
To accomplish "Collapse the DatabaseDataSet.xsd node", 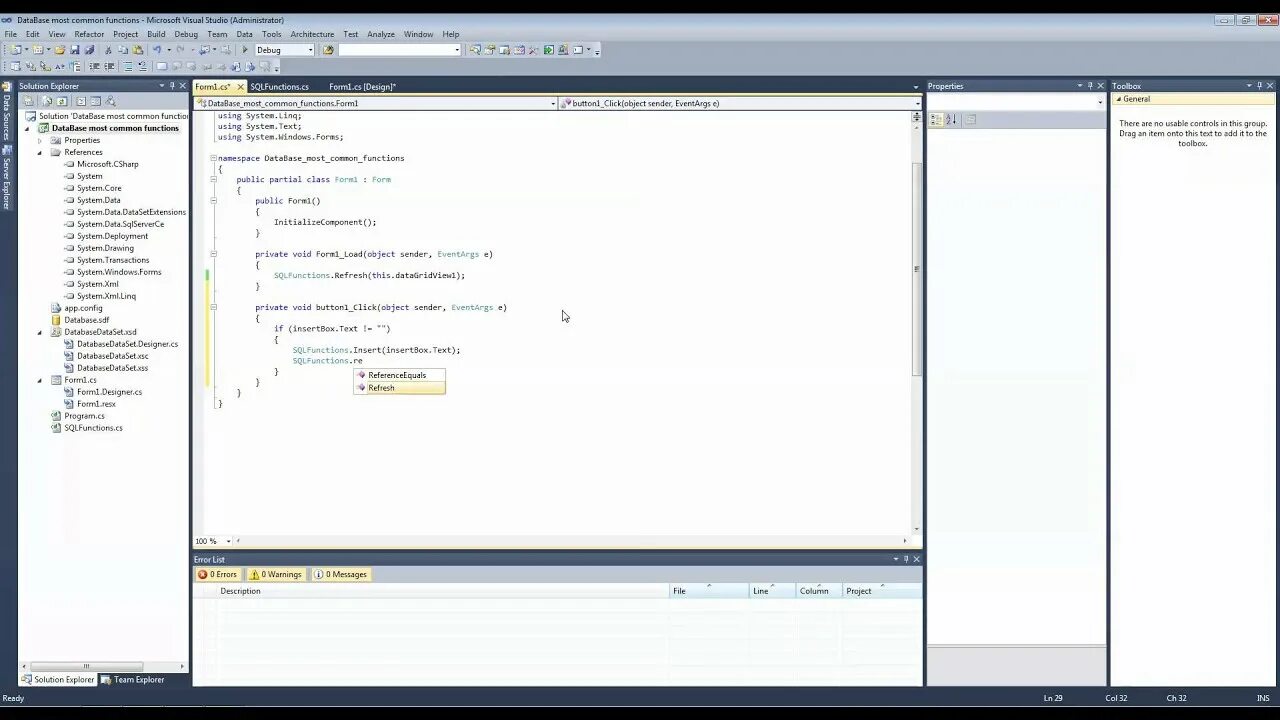I will click(40, 332).
